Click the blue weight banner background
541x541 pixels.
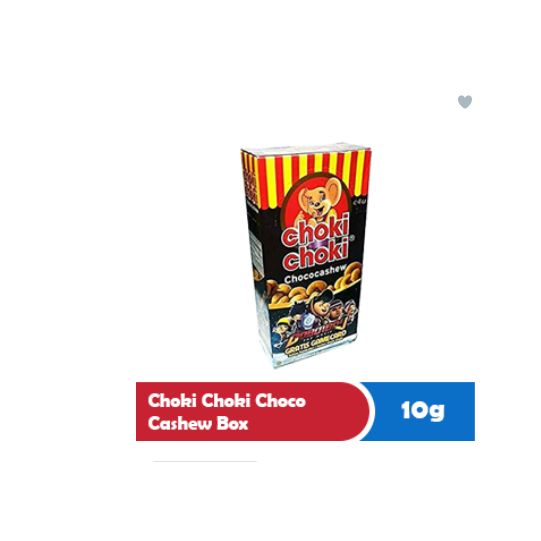(x=423, y=411)
